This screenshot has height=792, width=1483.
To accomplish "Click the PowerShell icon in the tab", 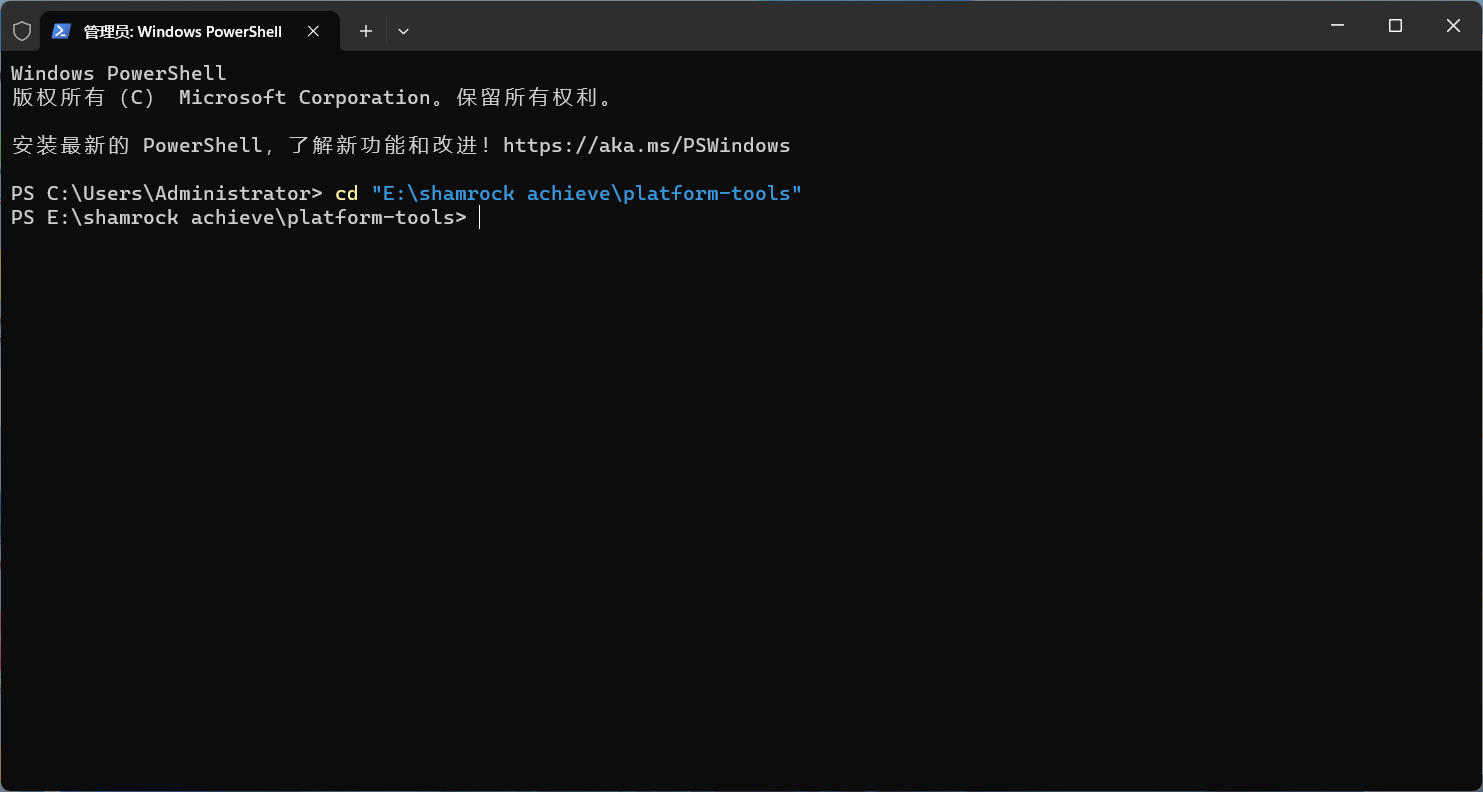I will pos(62,31).
